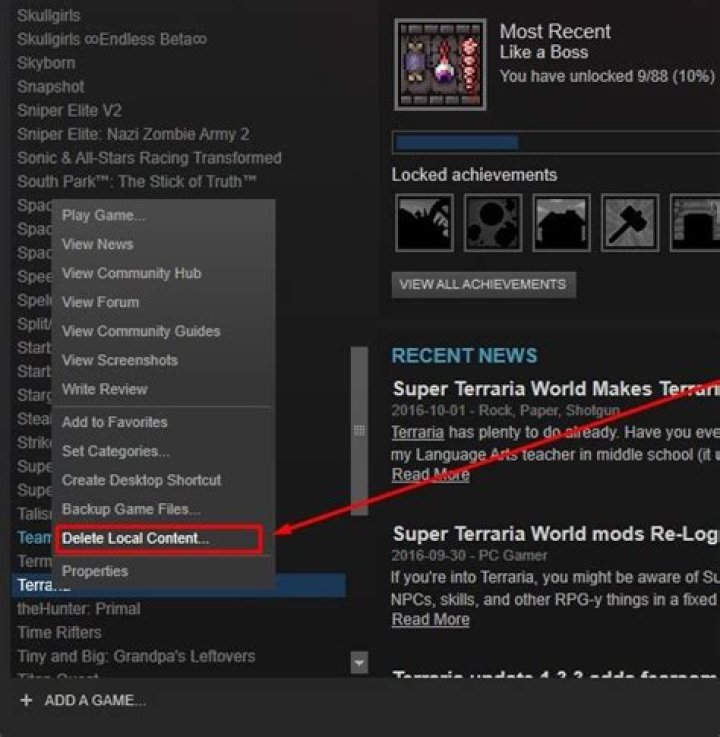Open Properties from the context menu
The width and height of the screenshot is (720, 737).
click(95, 571)
